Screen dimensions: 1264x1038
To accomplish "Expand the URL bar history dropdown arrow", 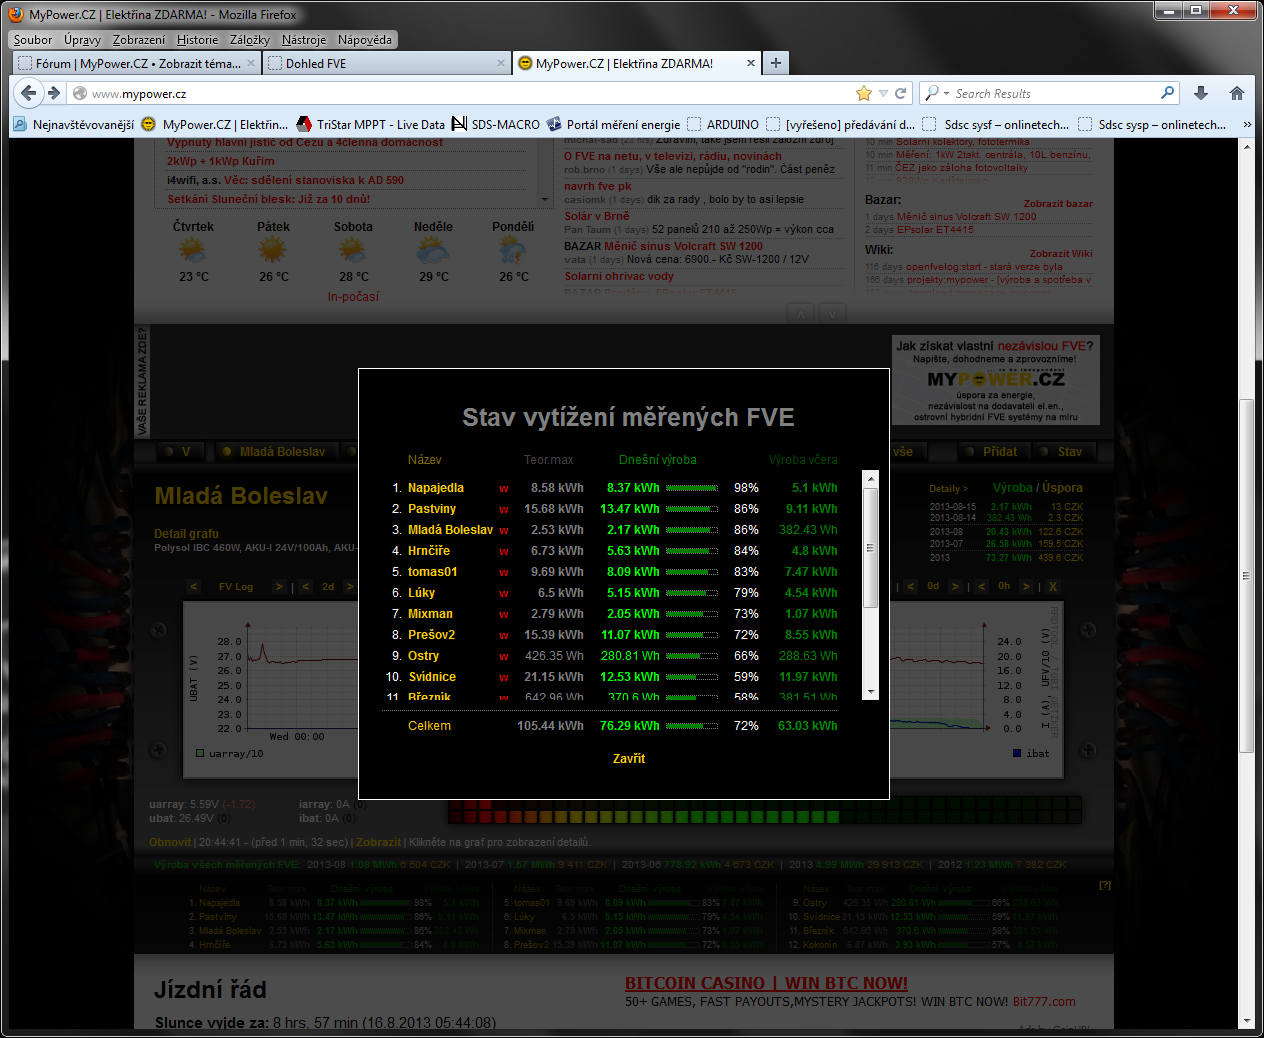I will tap(883, 93).
